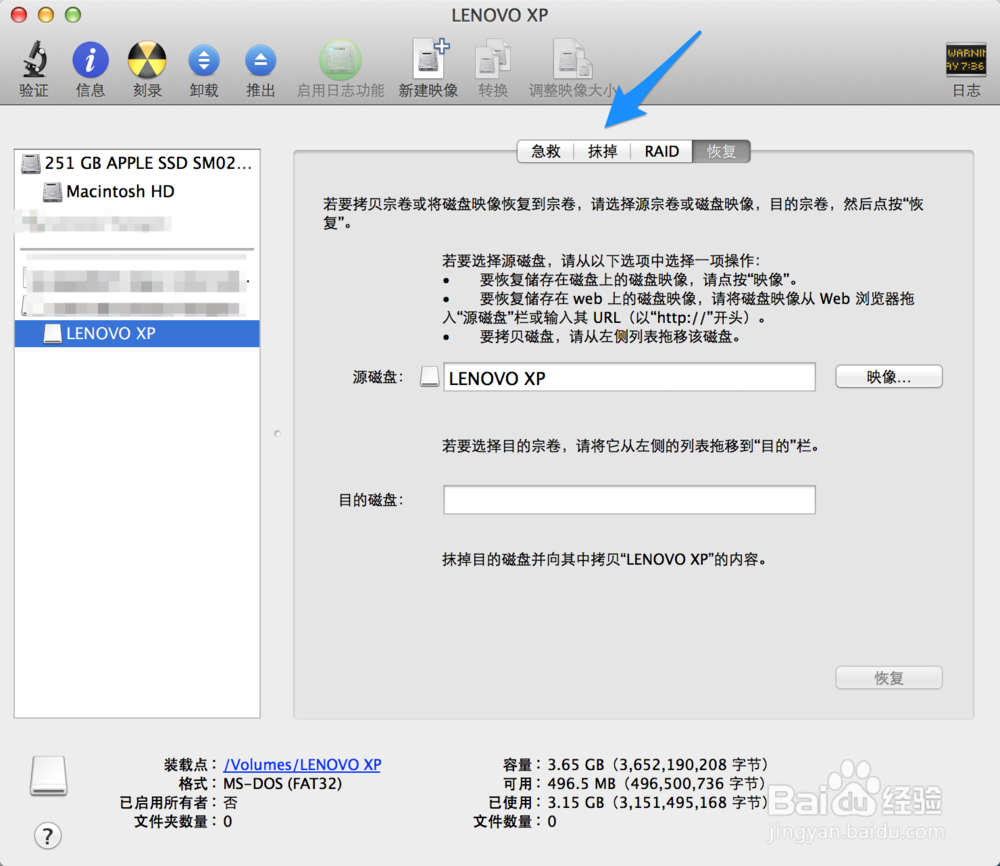This screenshot has height=866, width=1000.
Task: Click Resize Image (调整映像大小) icon
Action: coord(572,59)
